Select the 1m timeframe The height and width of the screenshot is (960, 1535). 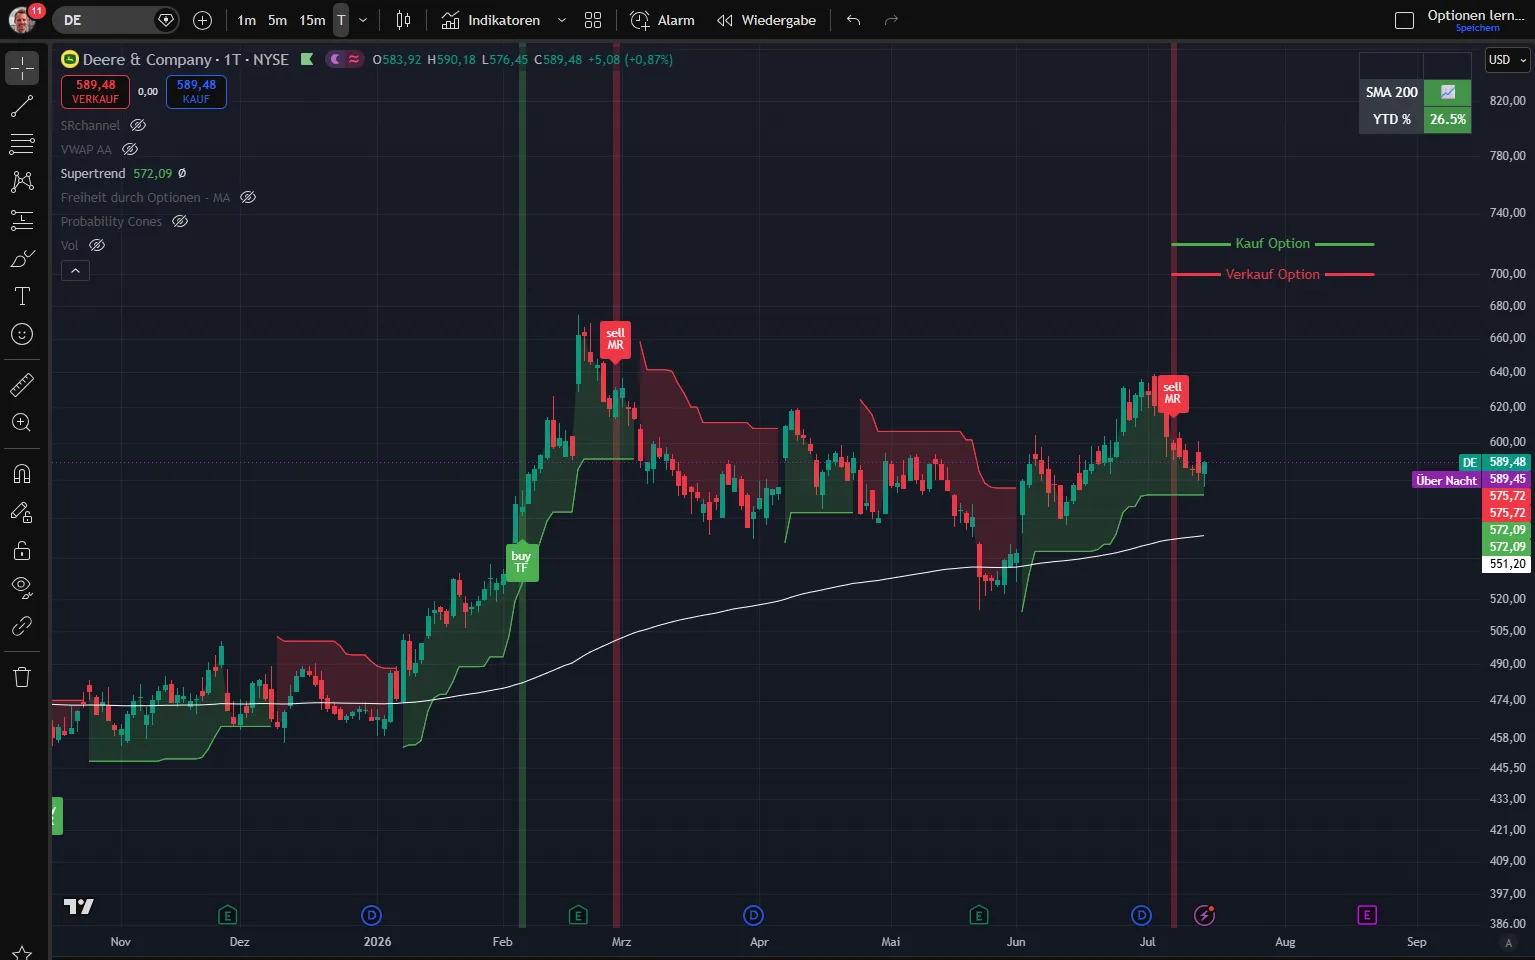(x=247, y=20)
